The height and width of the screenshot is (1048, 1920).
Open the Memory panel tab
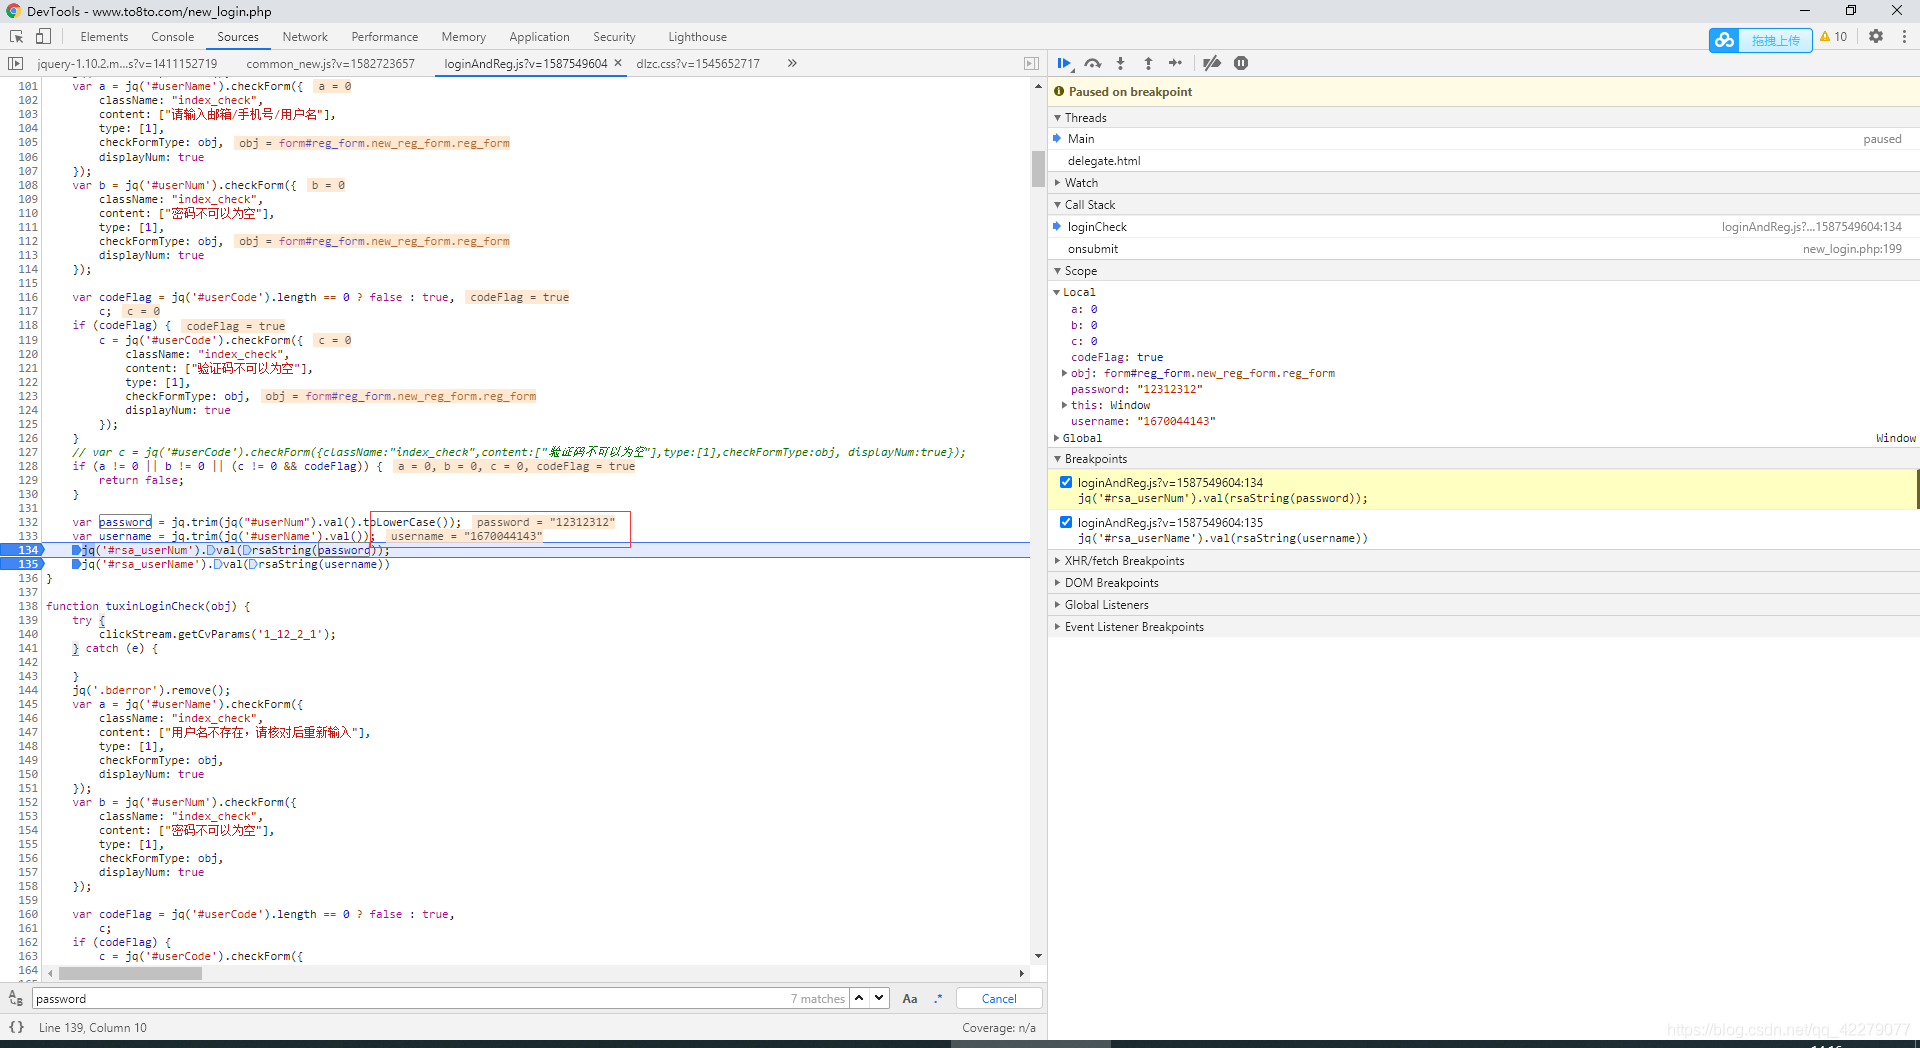tap(464, 37)
